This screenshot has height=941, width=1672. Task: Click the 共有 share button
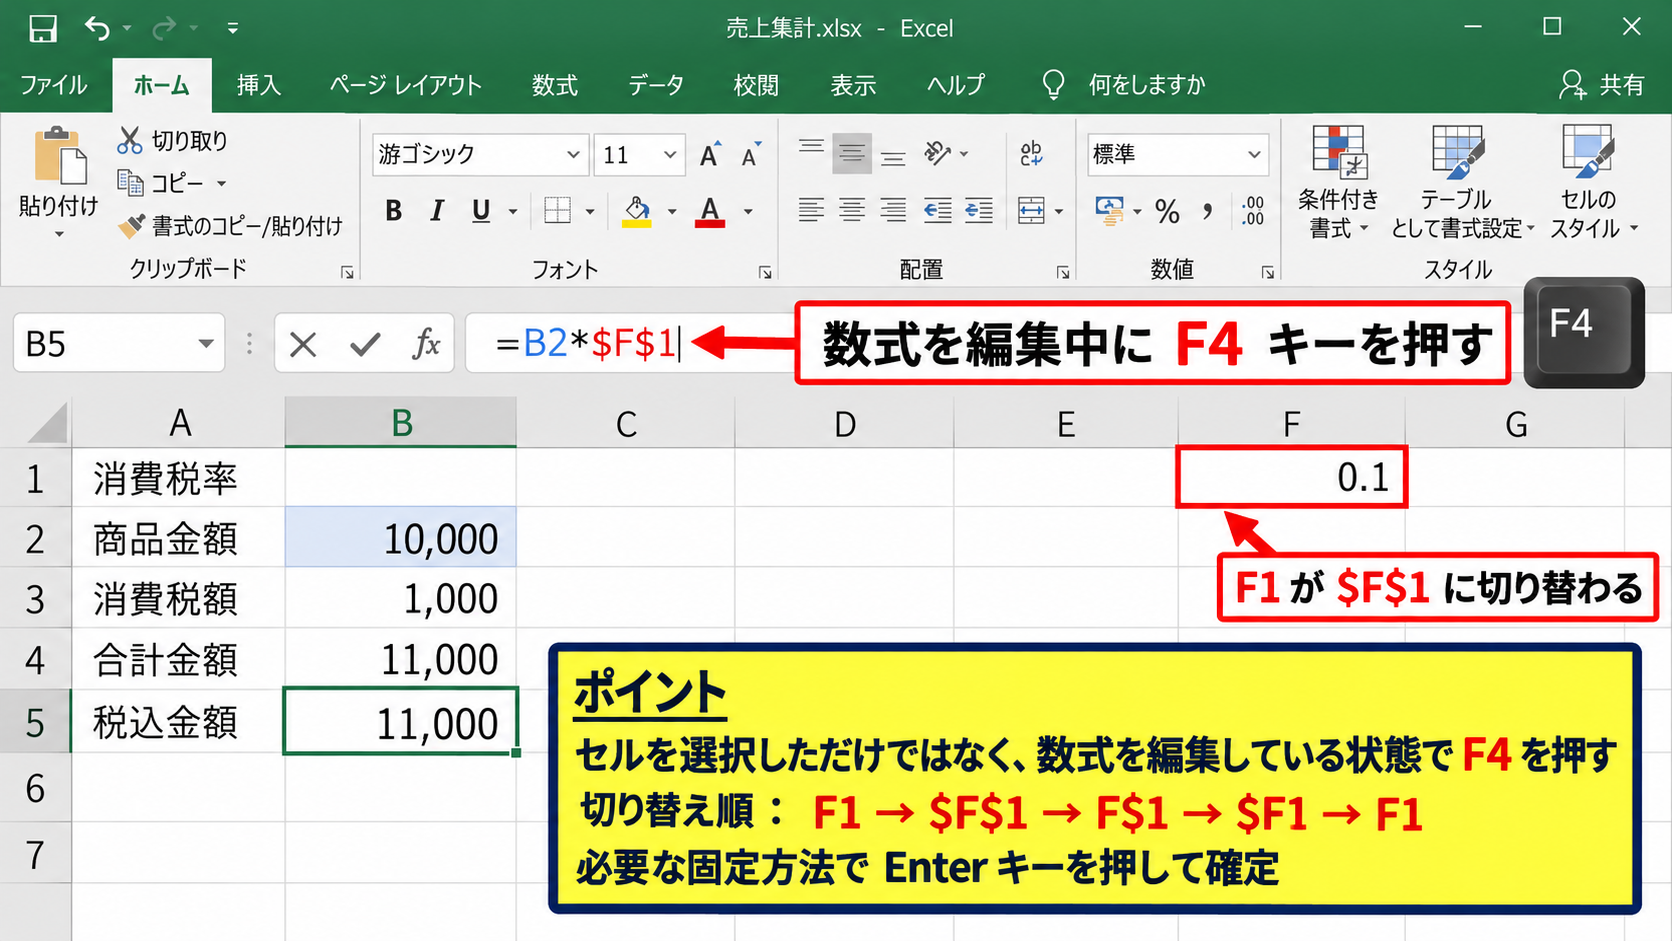[1603, 86]
